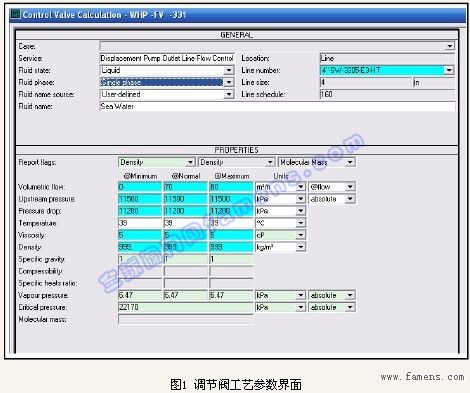This screenshot has height=393, width=470.
Task: Expand the Fluid name source dropdown
Action: point(229,94)
